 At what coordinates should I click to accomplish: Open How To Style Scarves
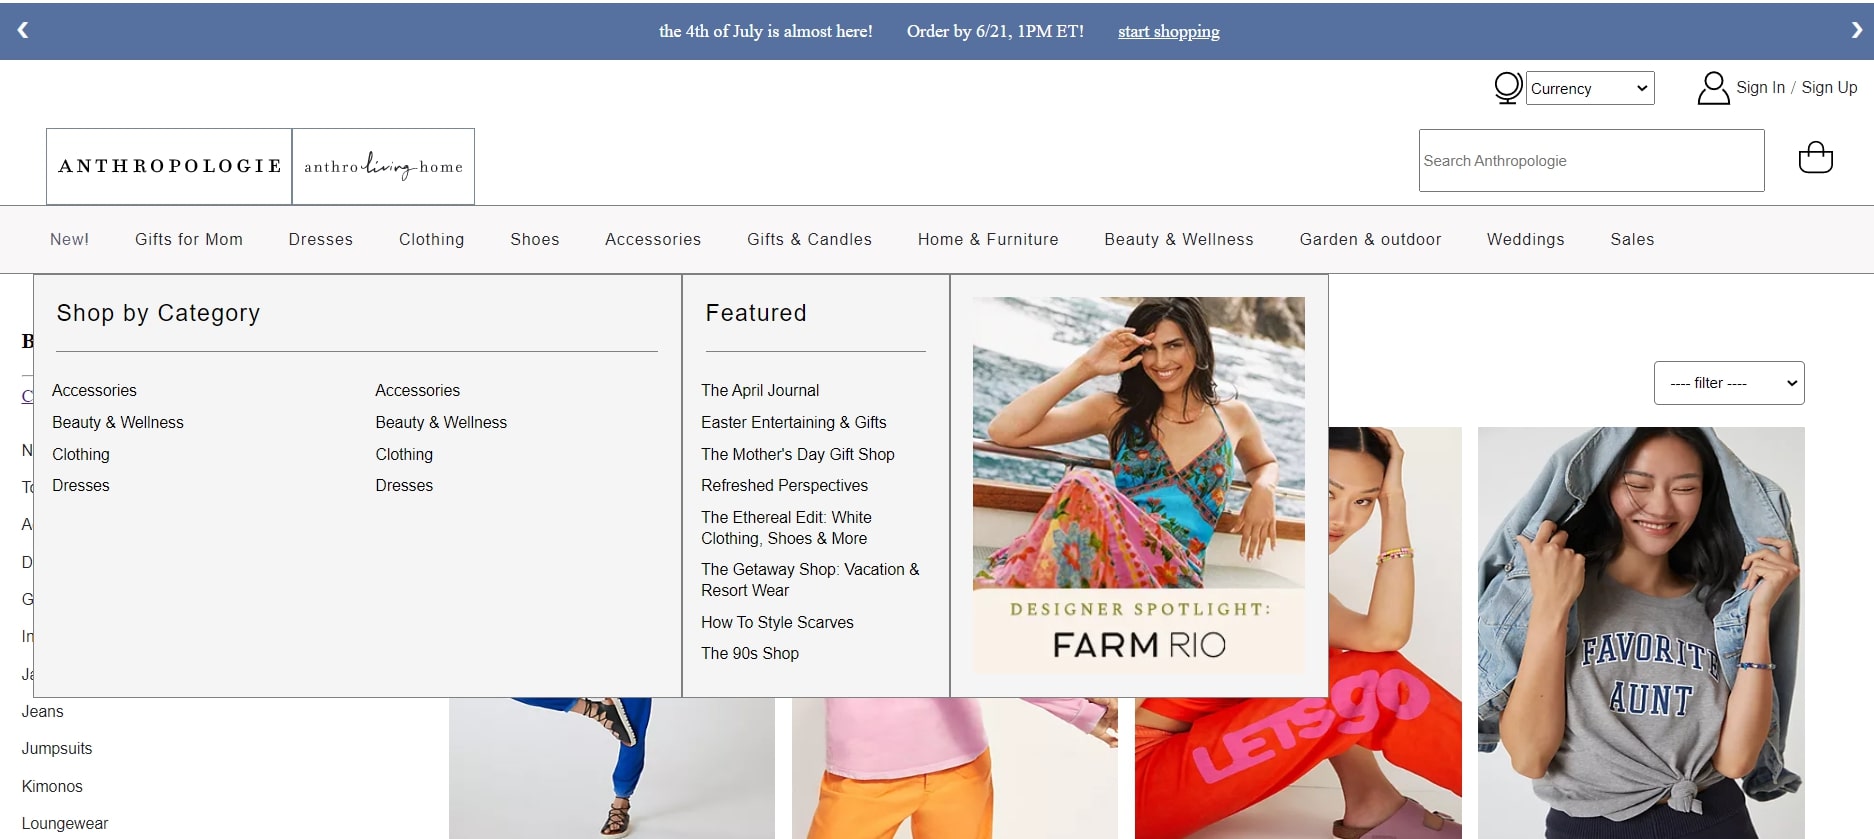click(778, 622)
